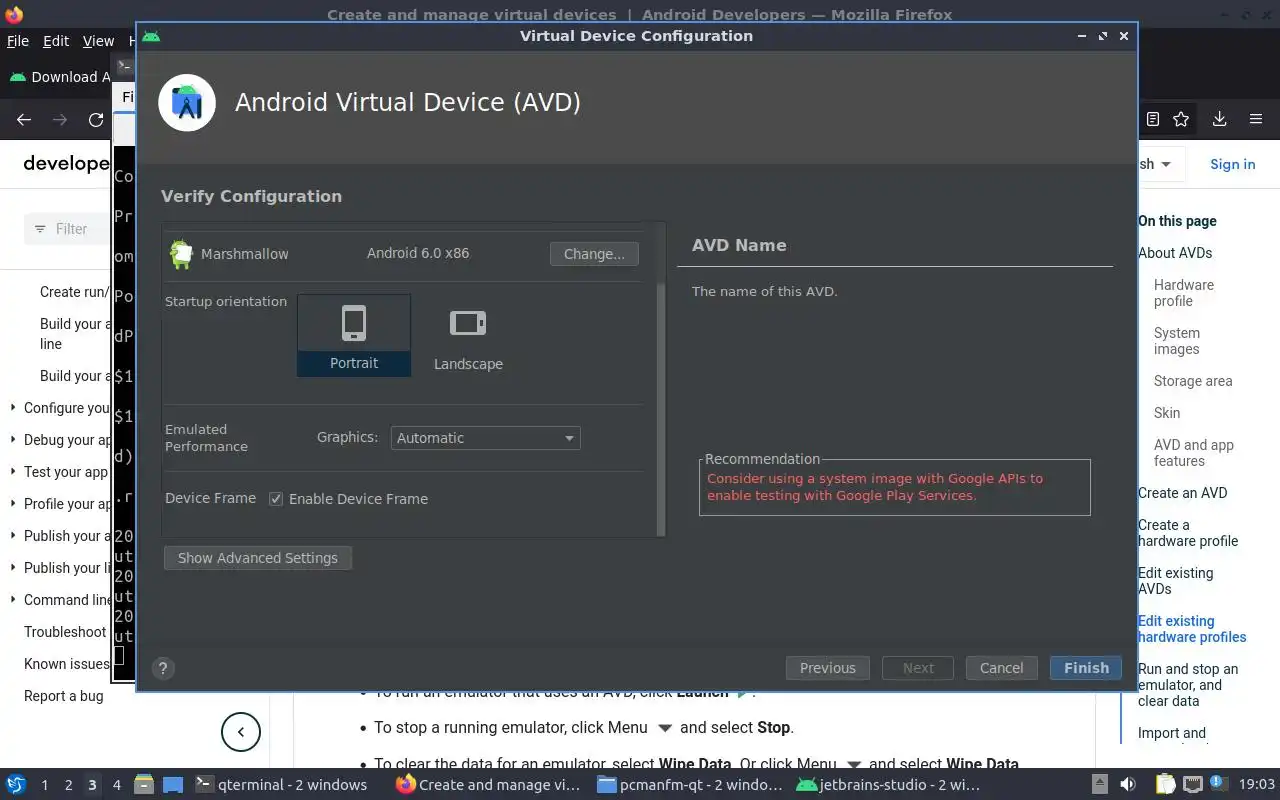Select Portrait startup orientation
The height and width of the screenshot is (800, 1280).
(354, 335)
